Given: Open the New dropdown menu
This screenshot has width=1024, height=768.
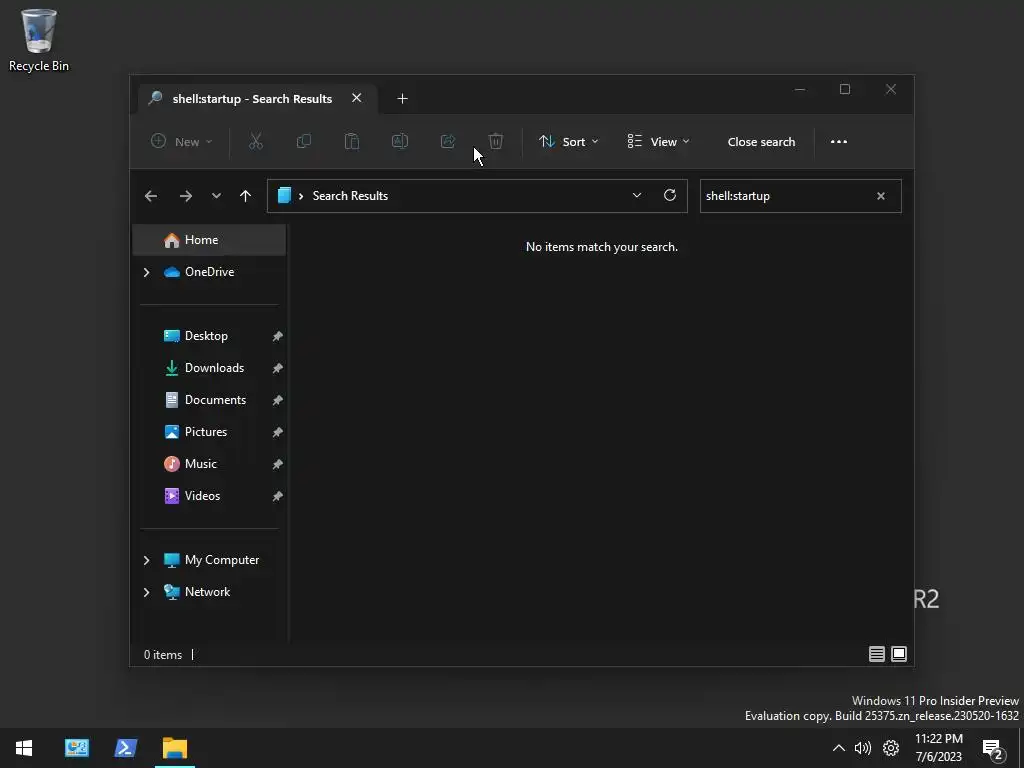Looking at the screenshot, I should (x=182, y=142).
